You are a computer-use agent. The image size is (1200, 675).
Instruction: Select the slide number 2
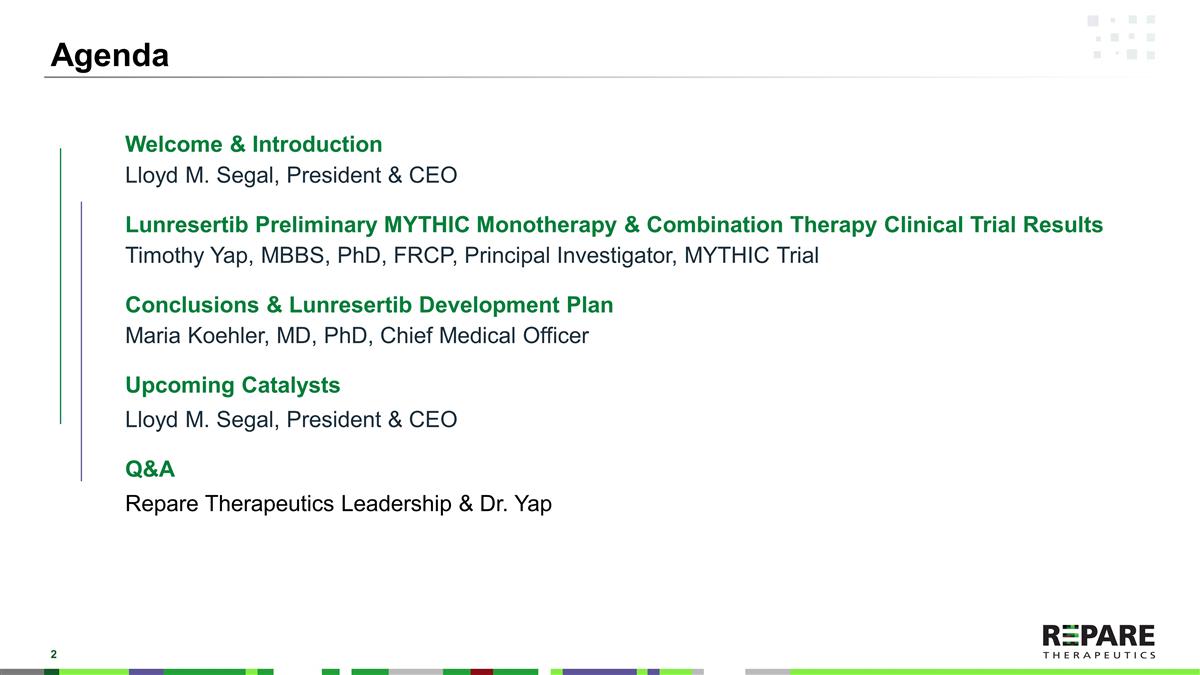(54, 654)
